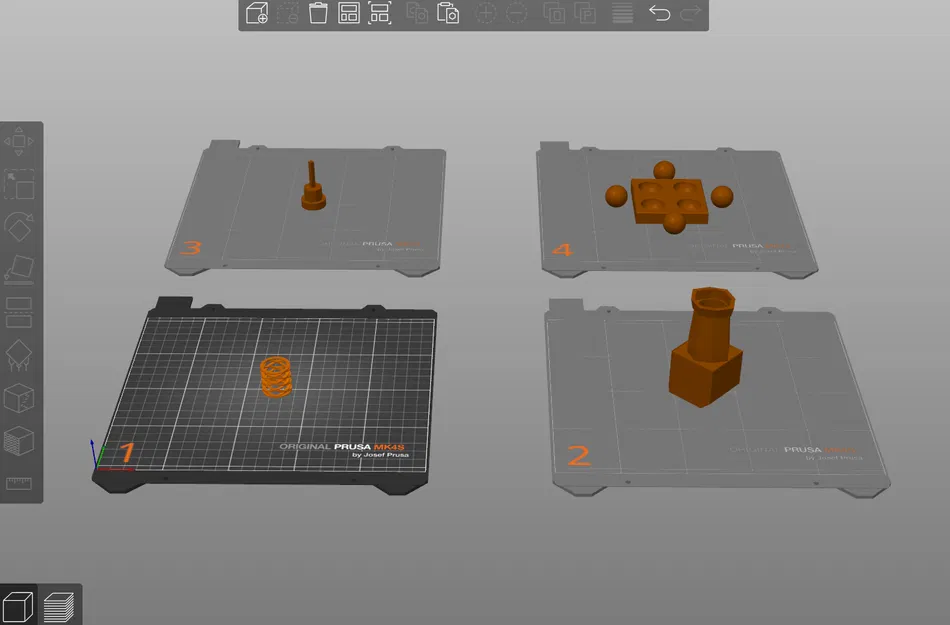
Task: Arrange all objects with the Arrange icon
Action: pyautogui.click(x=349, y=13)
